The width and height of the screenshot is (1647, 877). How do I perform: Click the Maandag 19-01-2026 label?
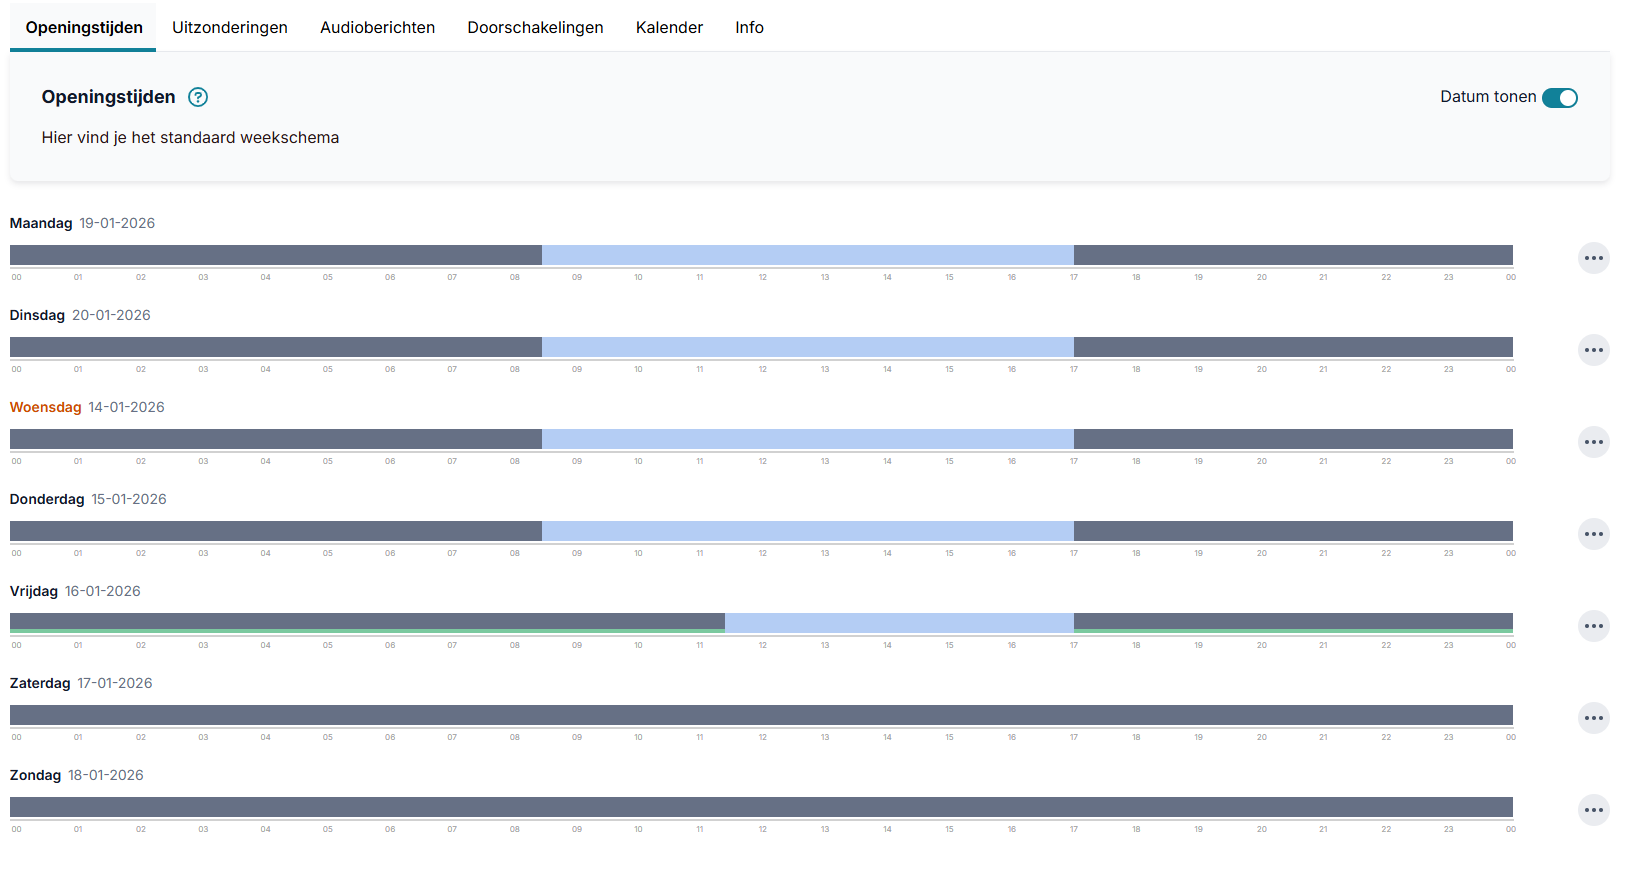pyautogui.click(x=82, y=223)
